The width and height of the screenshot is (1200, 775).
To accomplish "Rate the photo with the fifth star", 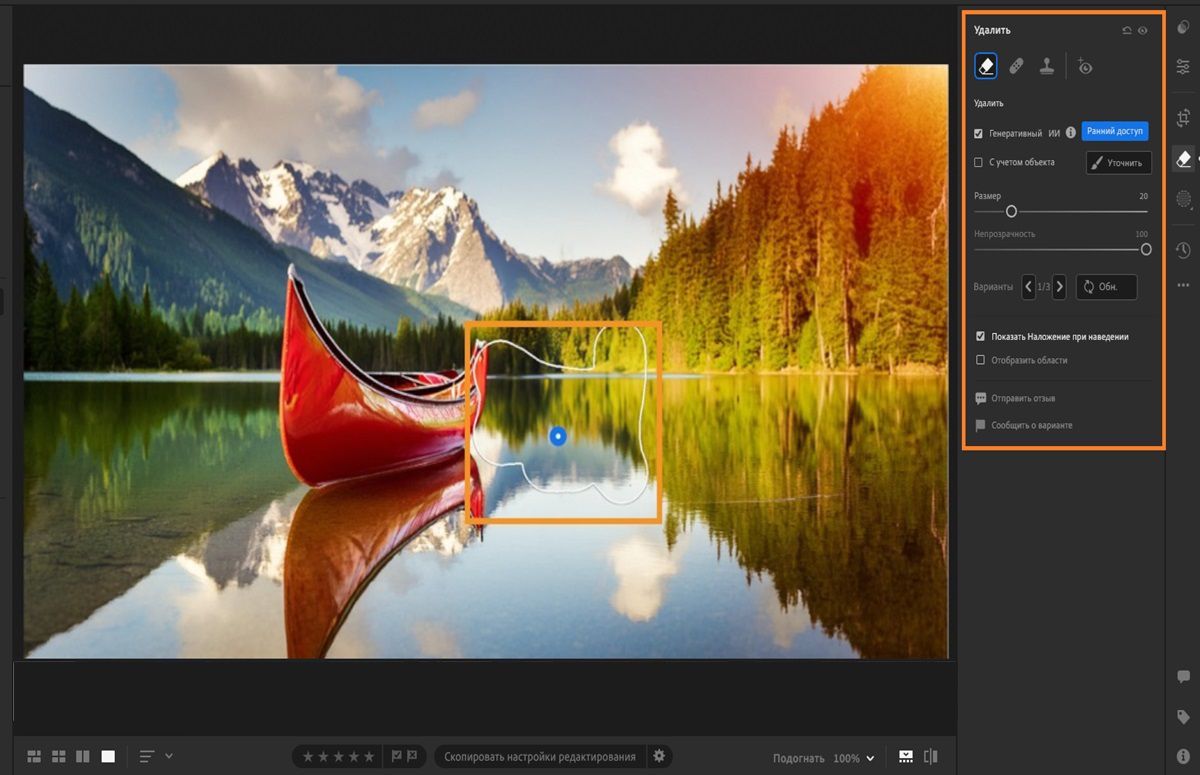I will [x=369, y=757].
